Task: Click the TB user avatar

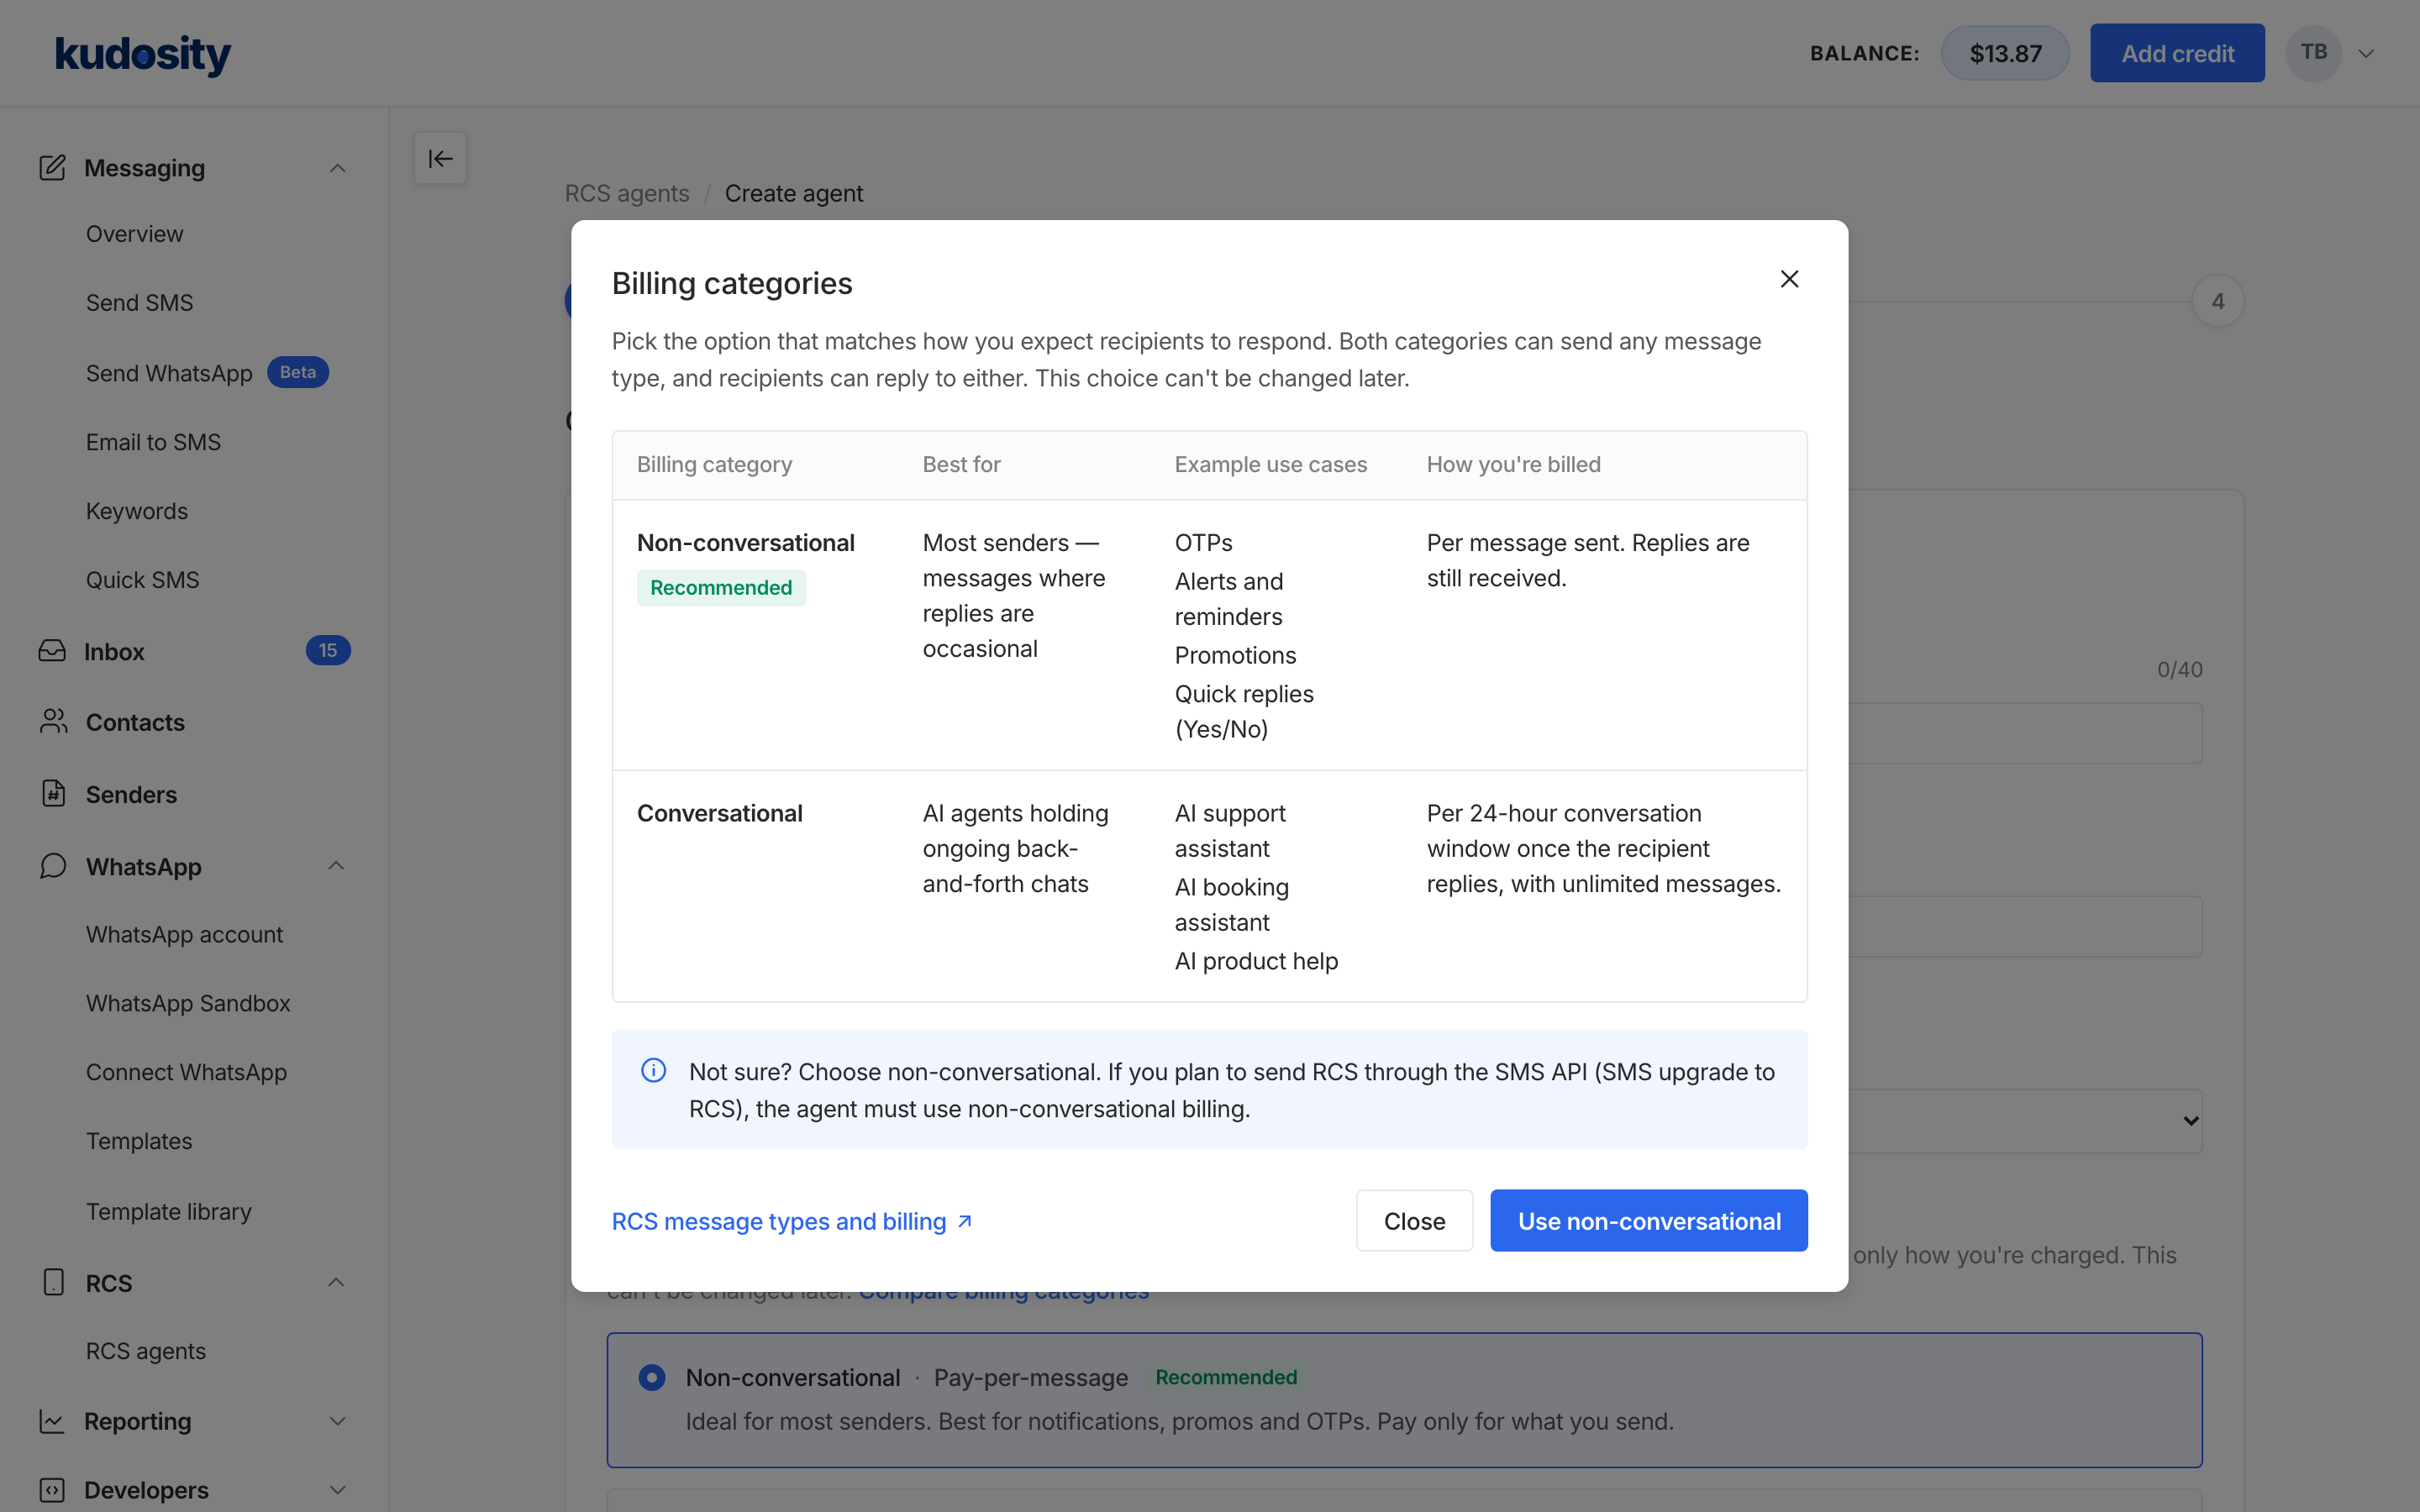Action: tap(2313, 53)
